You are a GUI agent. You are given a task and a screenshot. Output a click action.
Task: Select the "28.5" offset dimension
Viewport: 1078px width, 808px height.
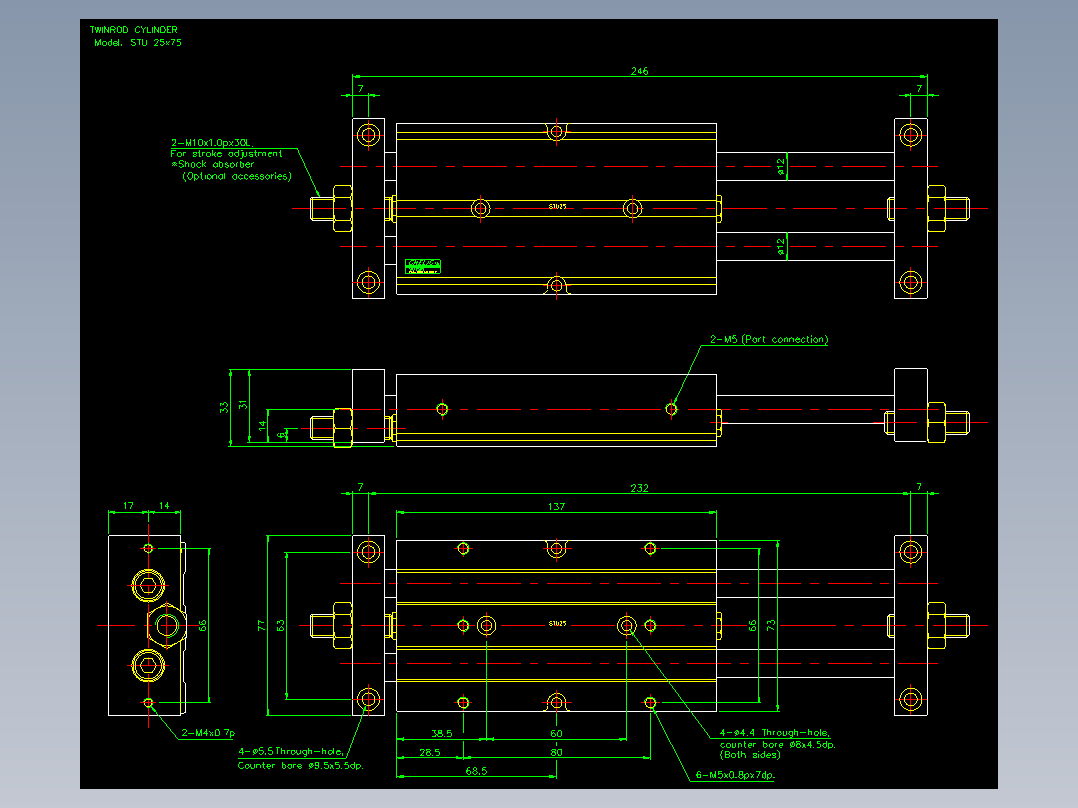coord(430,753)
